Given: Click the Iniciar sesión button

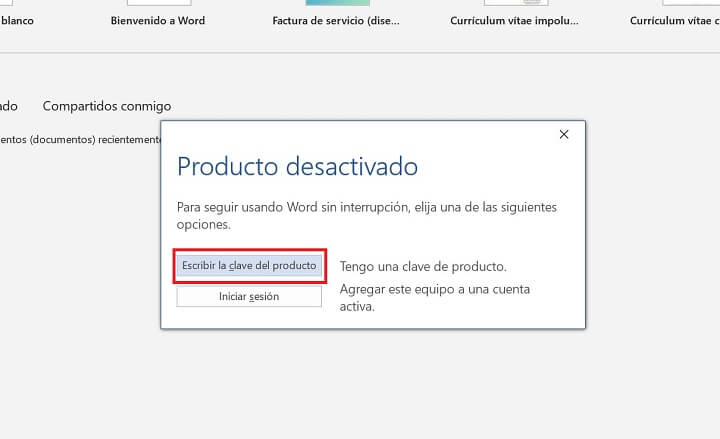Looking at the screenshot, I should click(249, 297).
